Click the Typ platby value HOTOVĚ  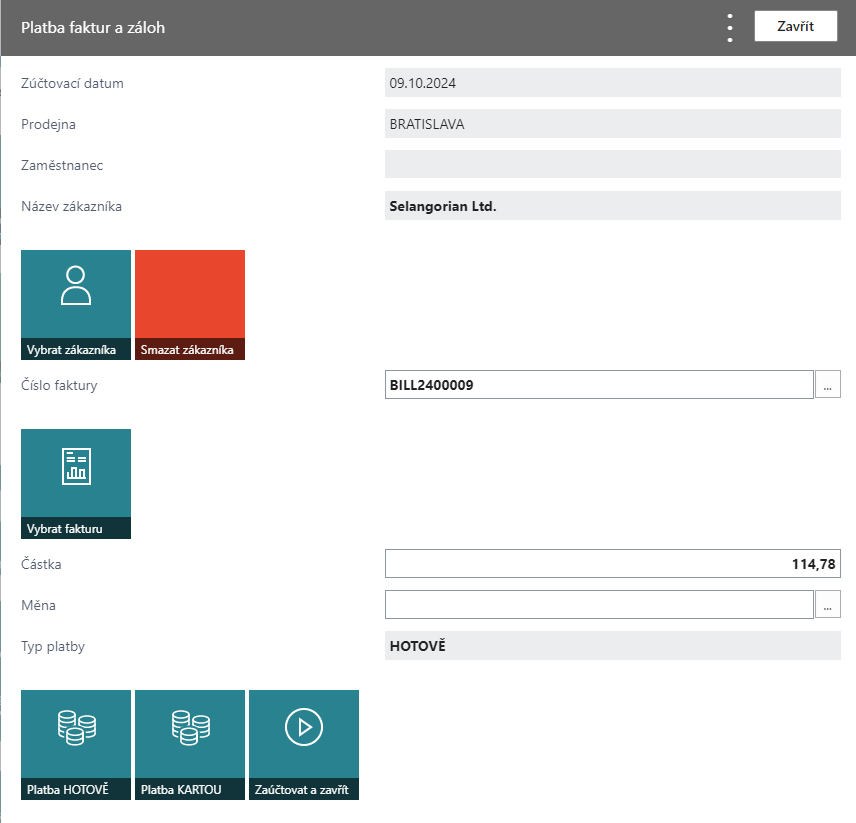[x=613, y=646]
